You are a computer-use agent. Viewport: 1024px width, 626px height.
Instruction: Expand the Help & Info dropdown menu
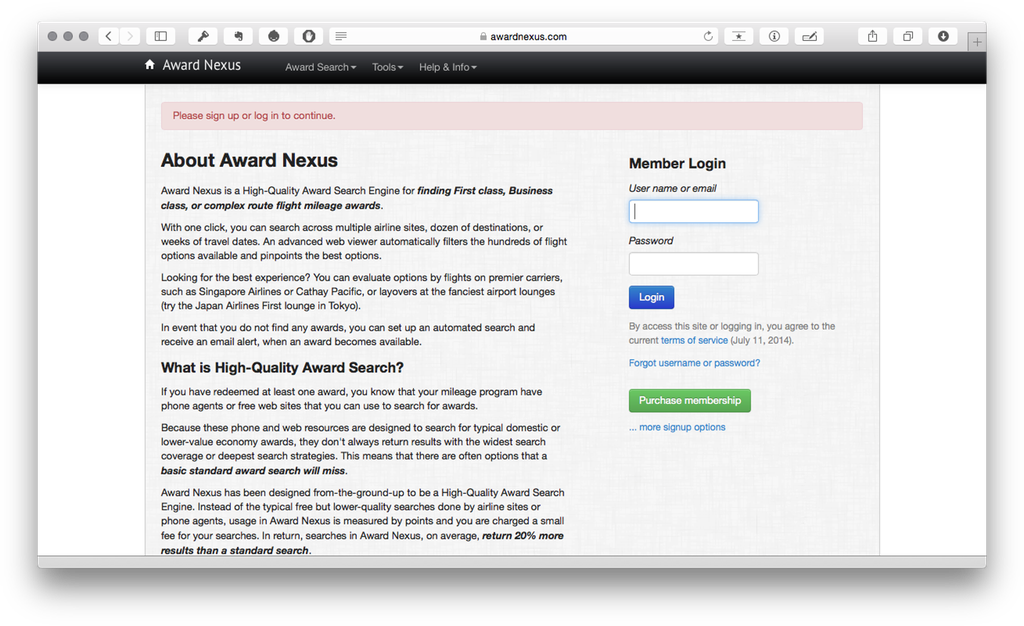[x=448, y=67]
